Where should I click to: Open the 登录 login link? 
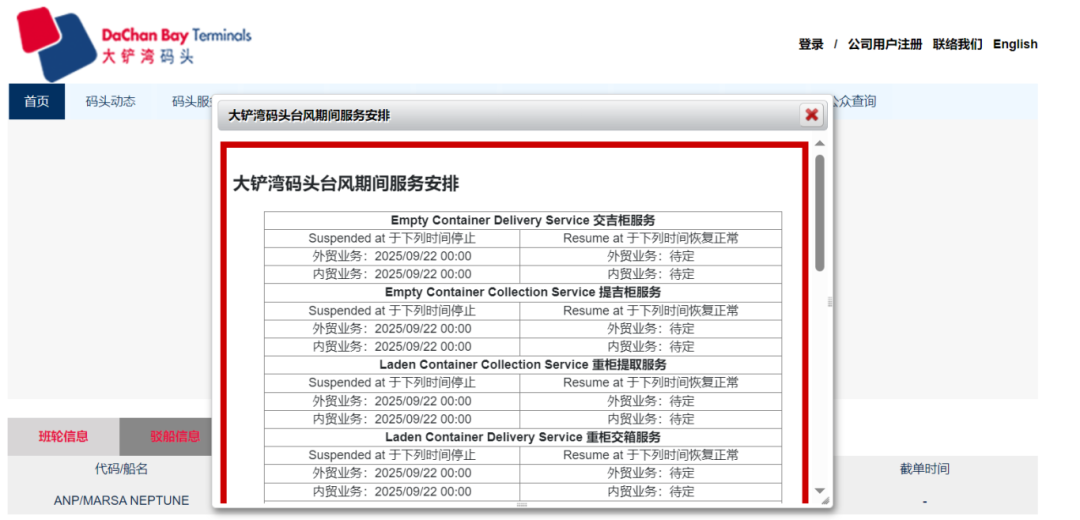pyautogui.click(x=811, y=44)
